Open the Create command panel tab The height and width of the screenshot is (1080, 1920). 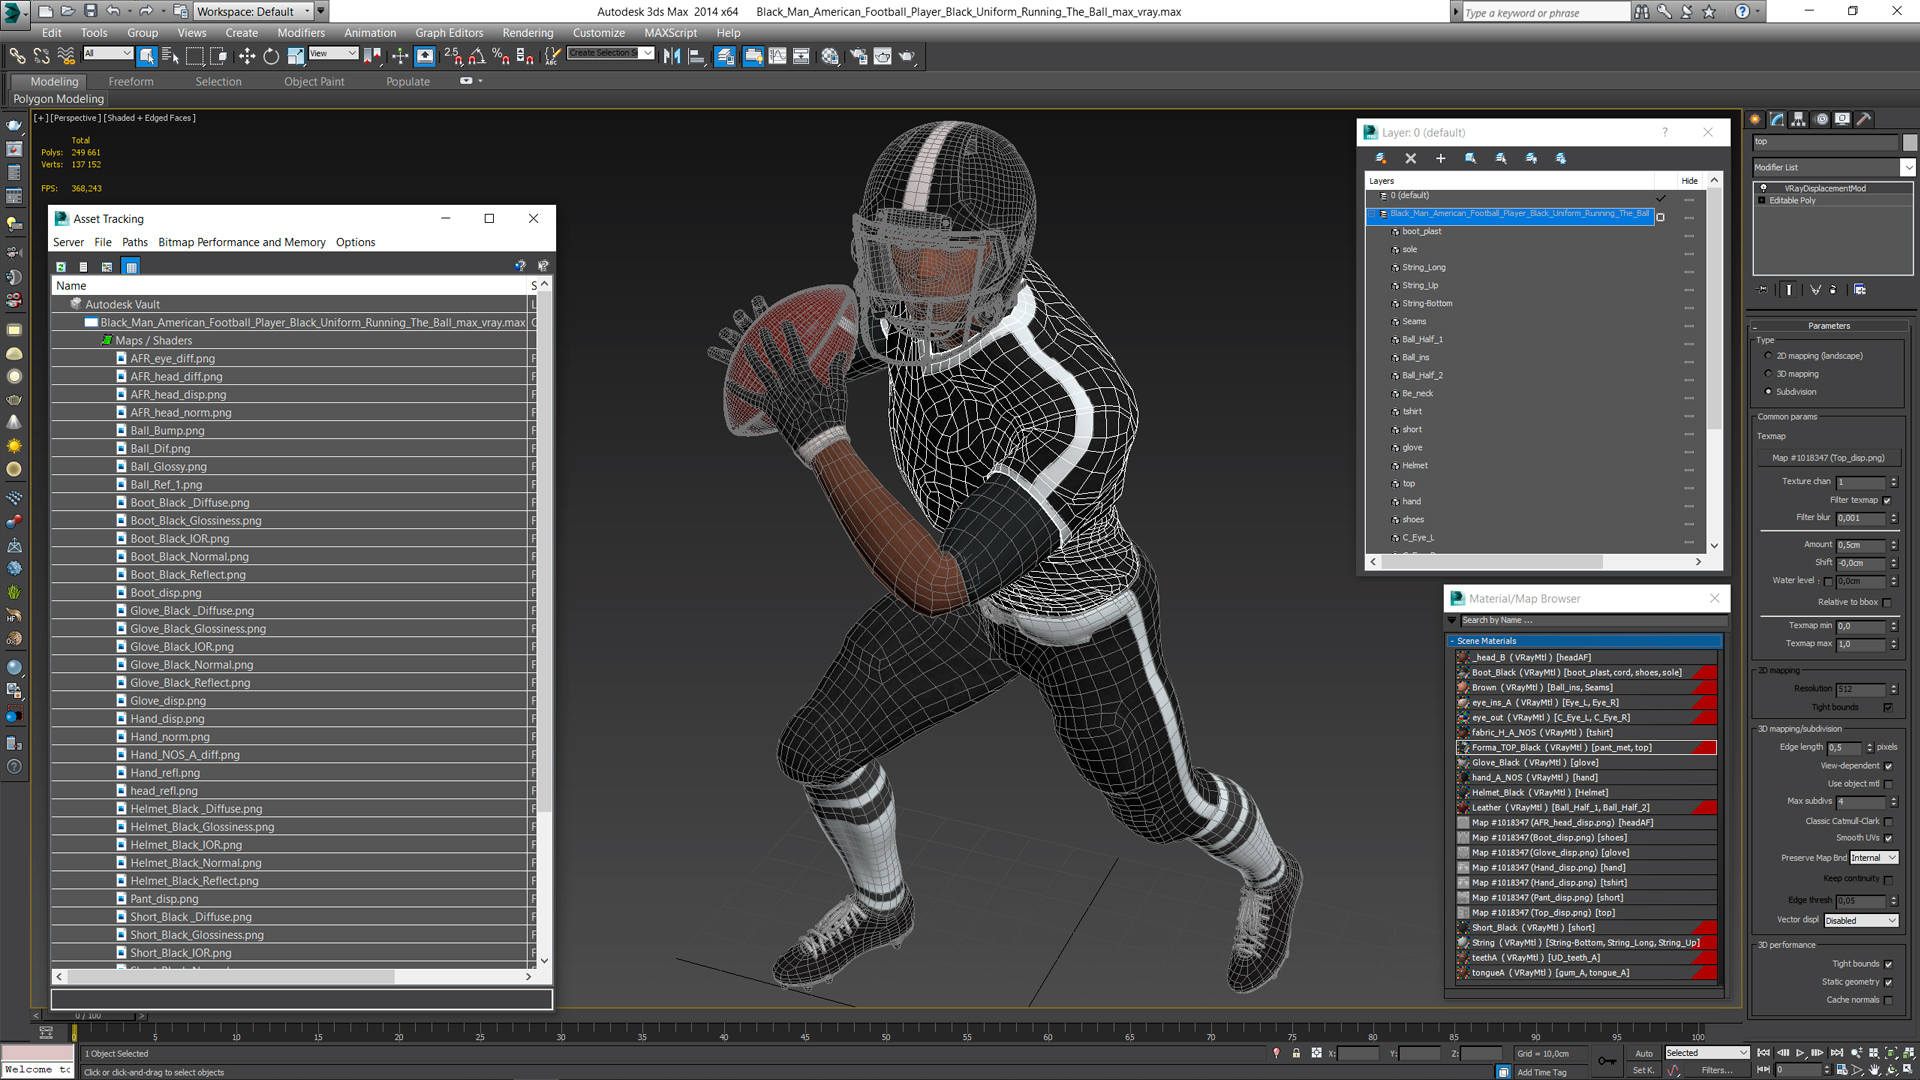tap(1755, 119)
